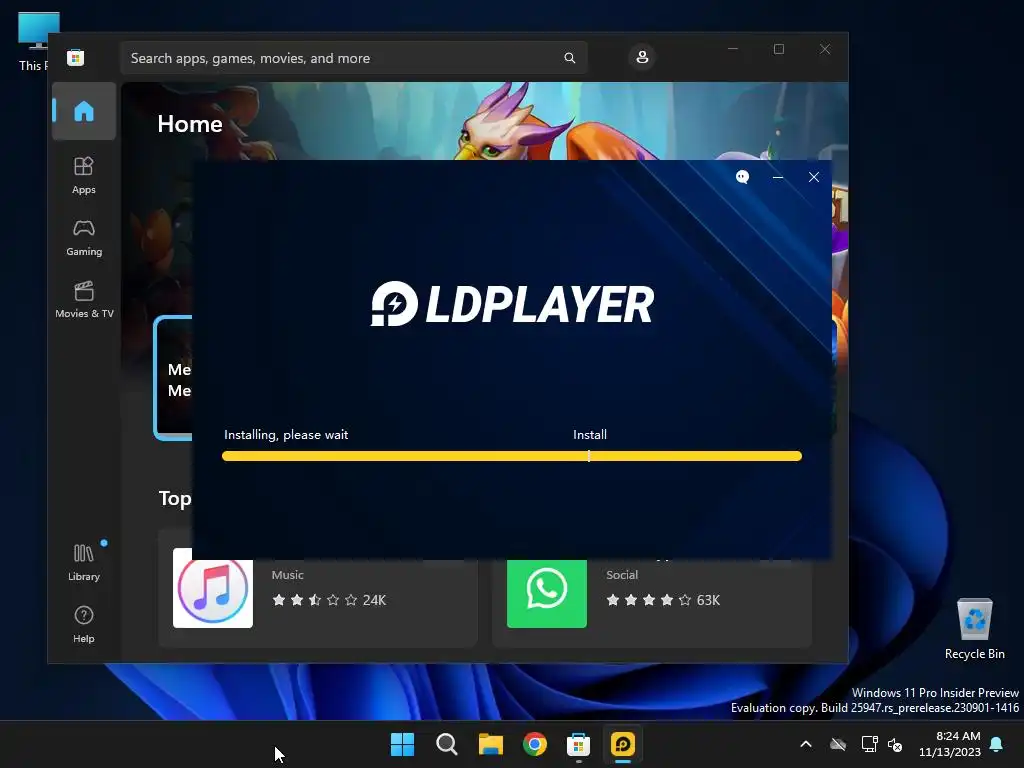Open the clock showing 8:24 AM
The image size is (1024, 768).
click(x=950, y=744)
